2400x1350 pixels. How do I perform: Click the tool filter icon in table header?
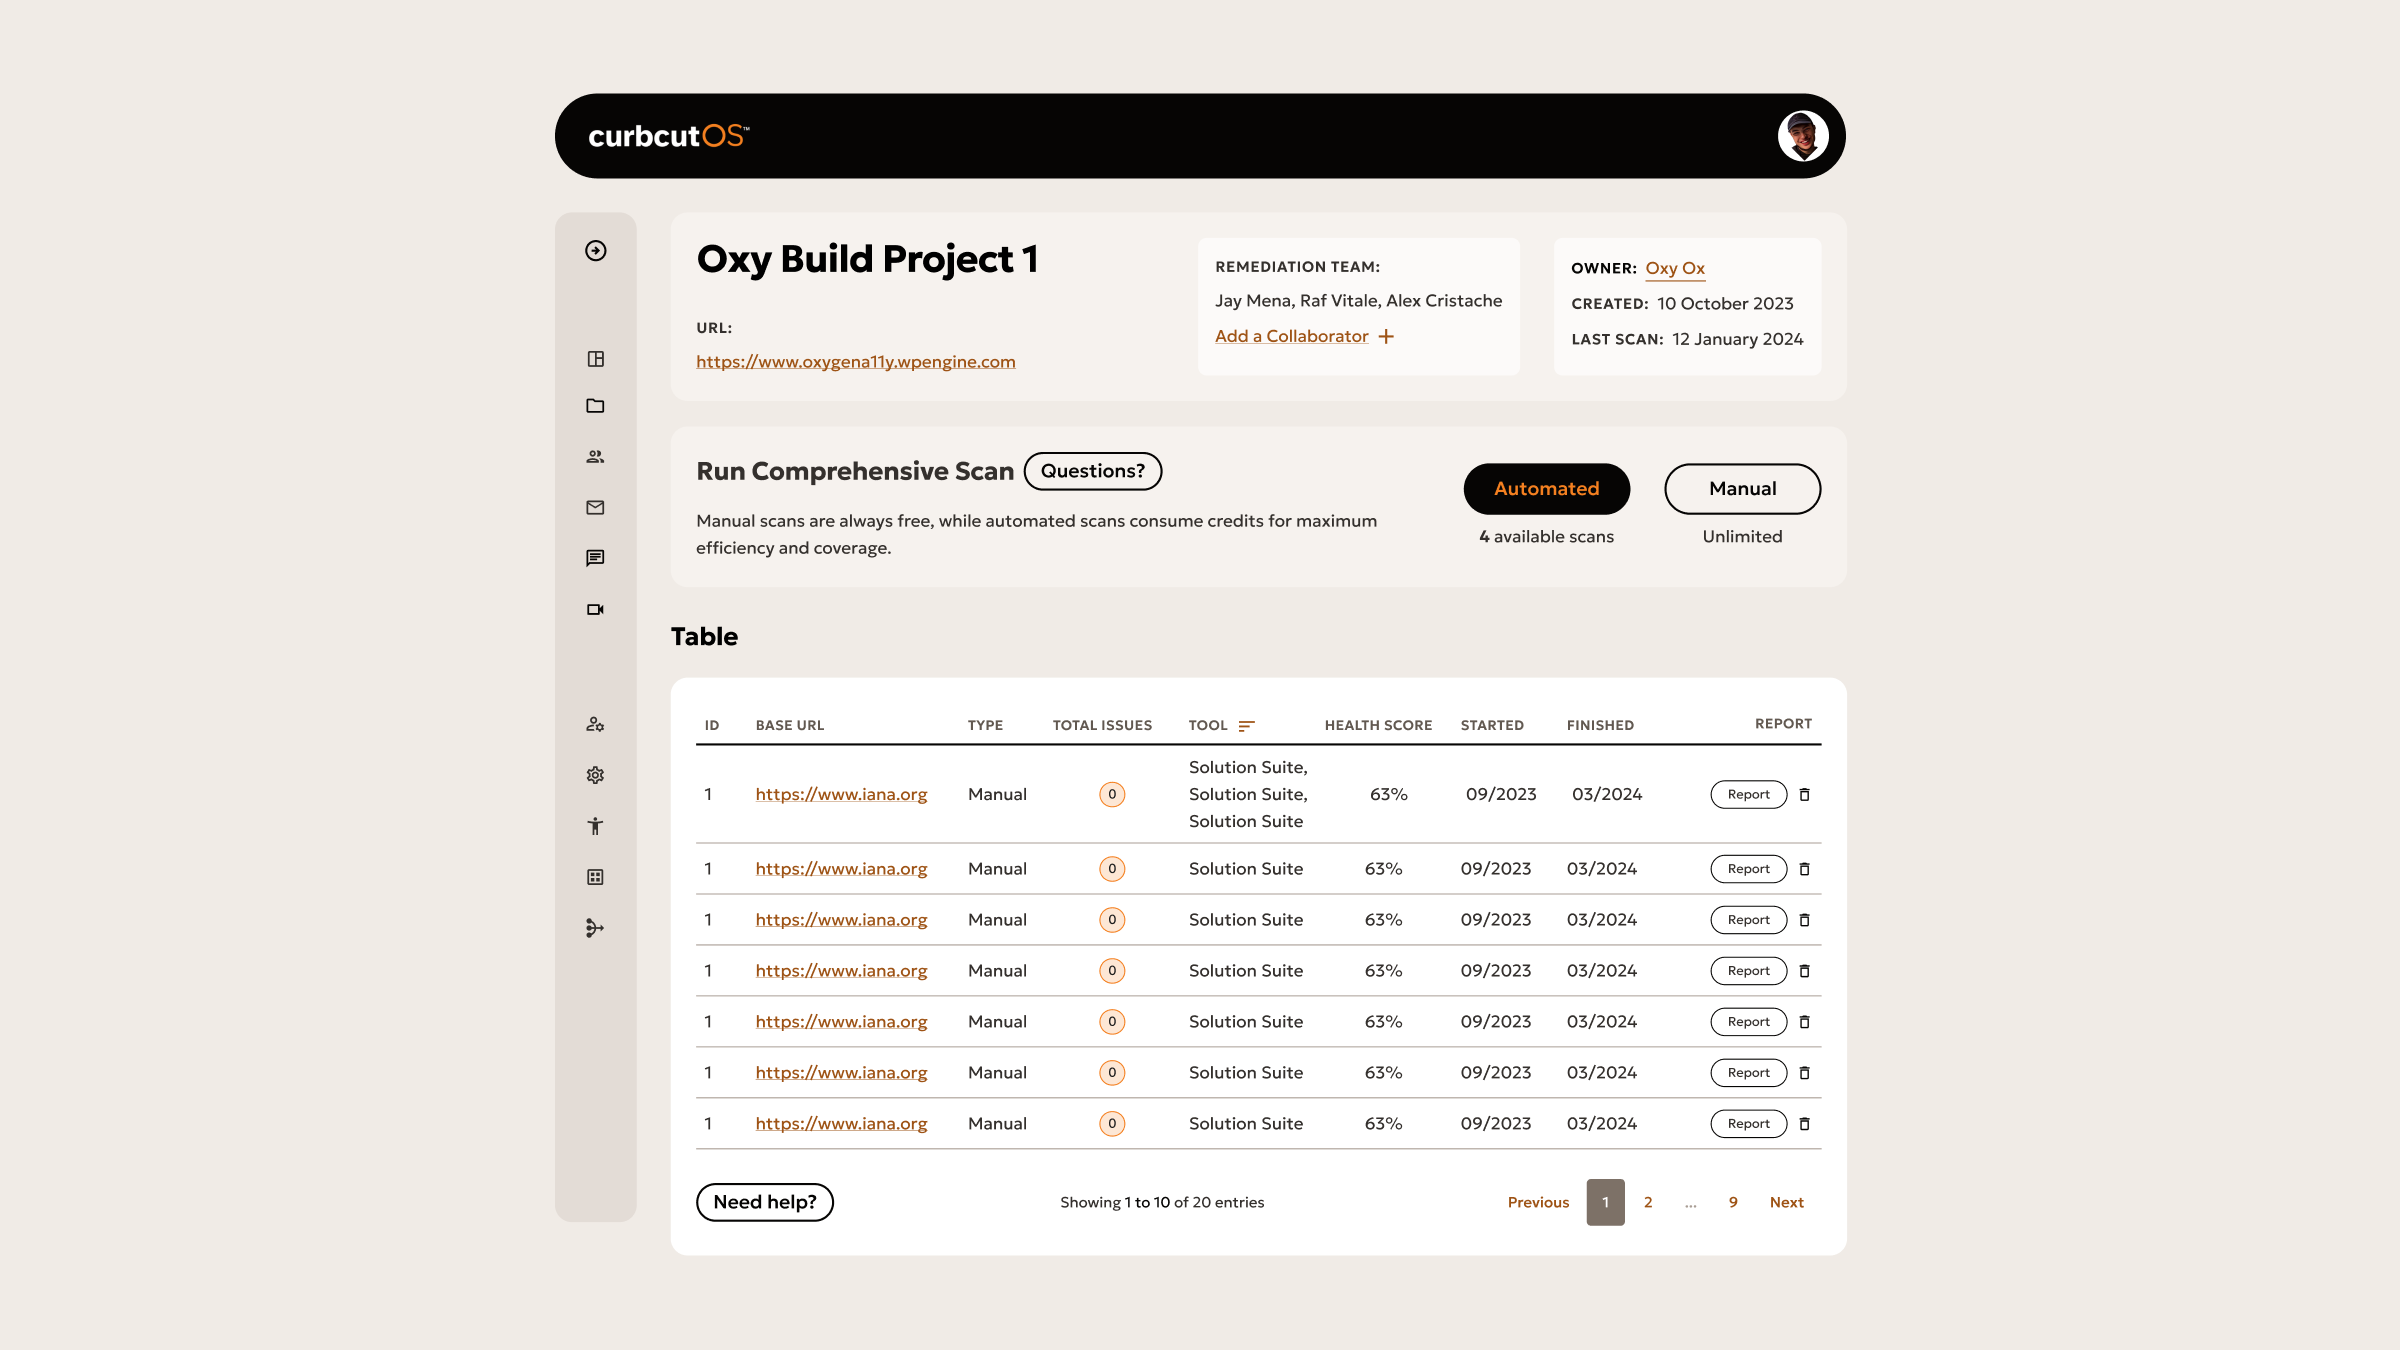[1246, 725]
